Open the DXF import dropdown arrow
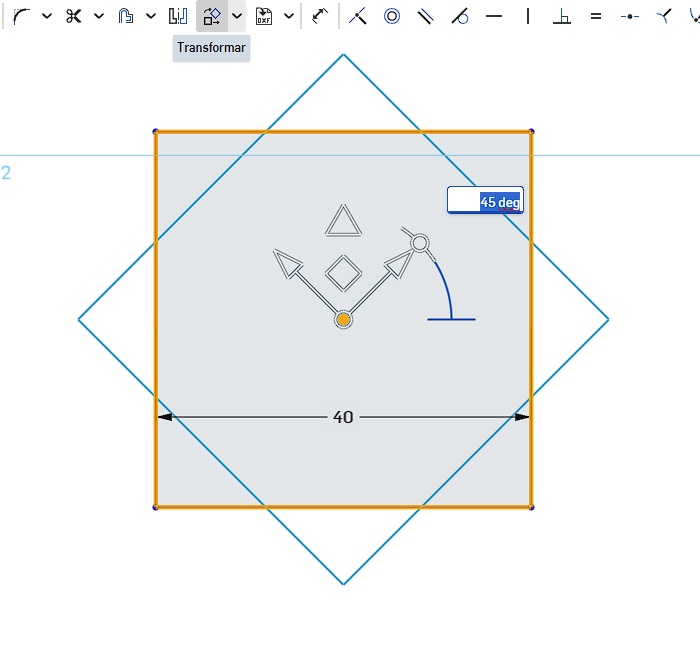Image resolution: width=700 pixels, height=648 pixels. [x=289, y=16]
